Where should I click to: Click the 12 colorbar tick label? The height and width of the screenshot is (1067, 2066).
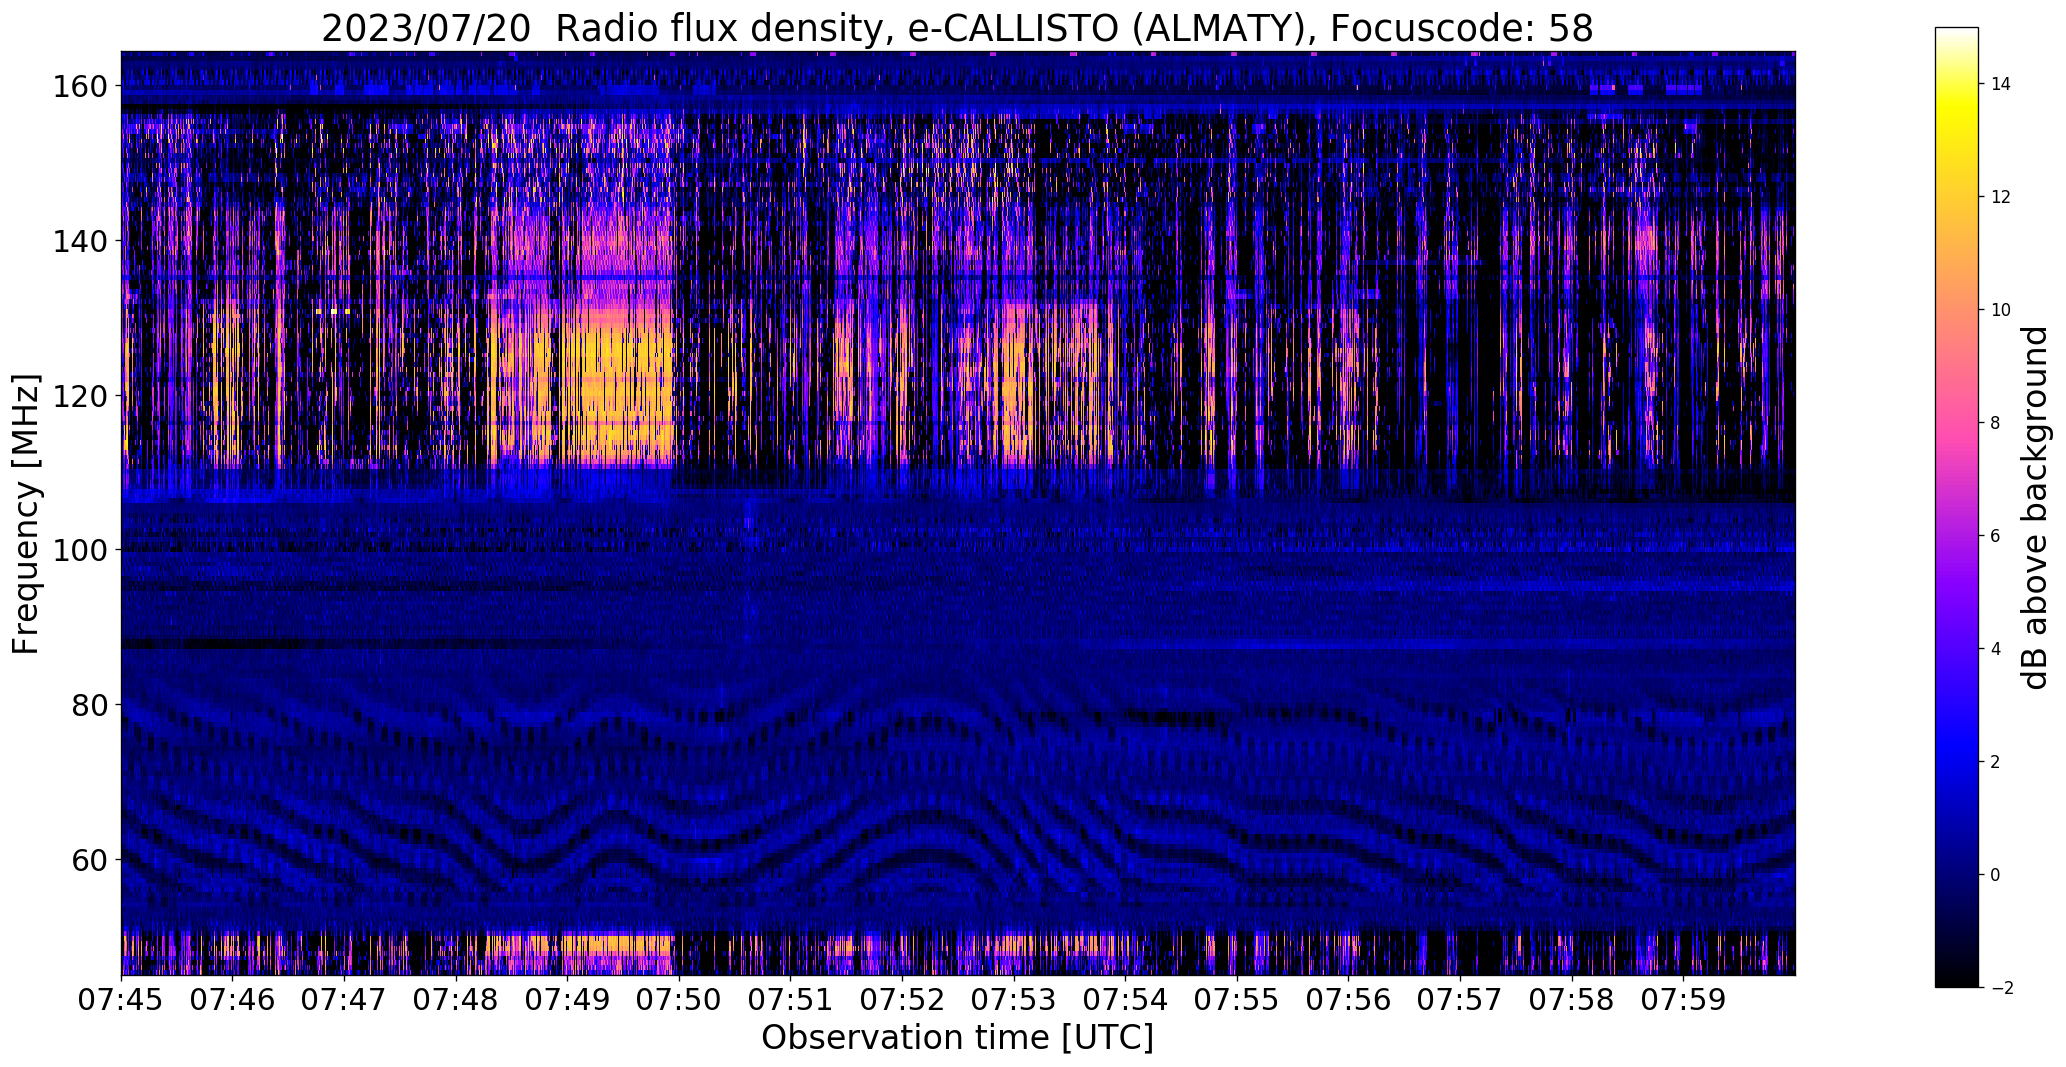point(2001,197)
